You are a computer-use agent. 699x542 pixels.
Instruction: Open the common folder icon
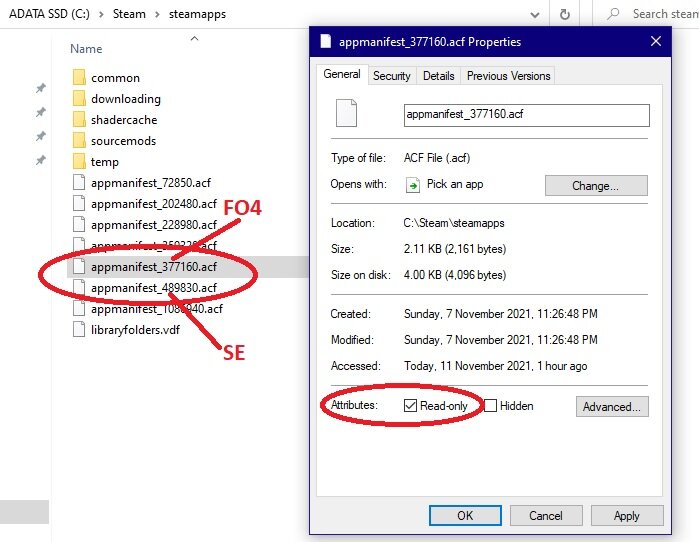(79, 77)
